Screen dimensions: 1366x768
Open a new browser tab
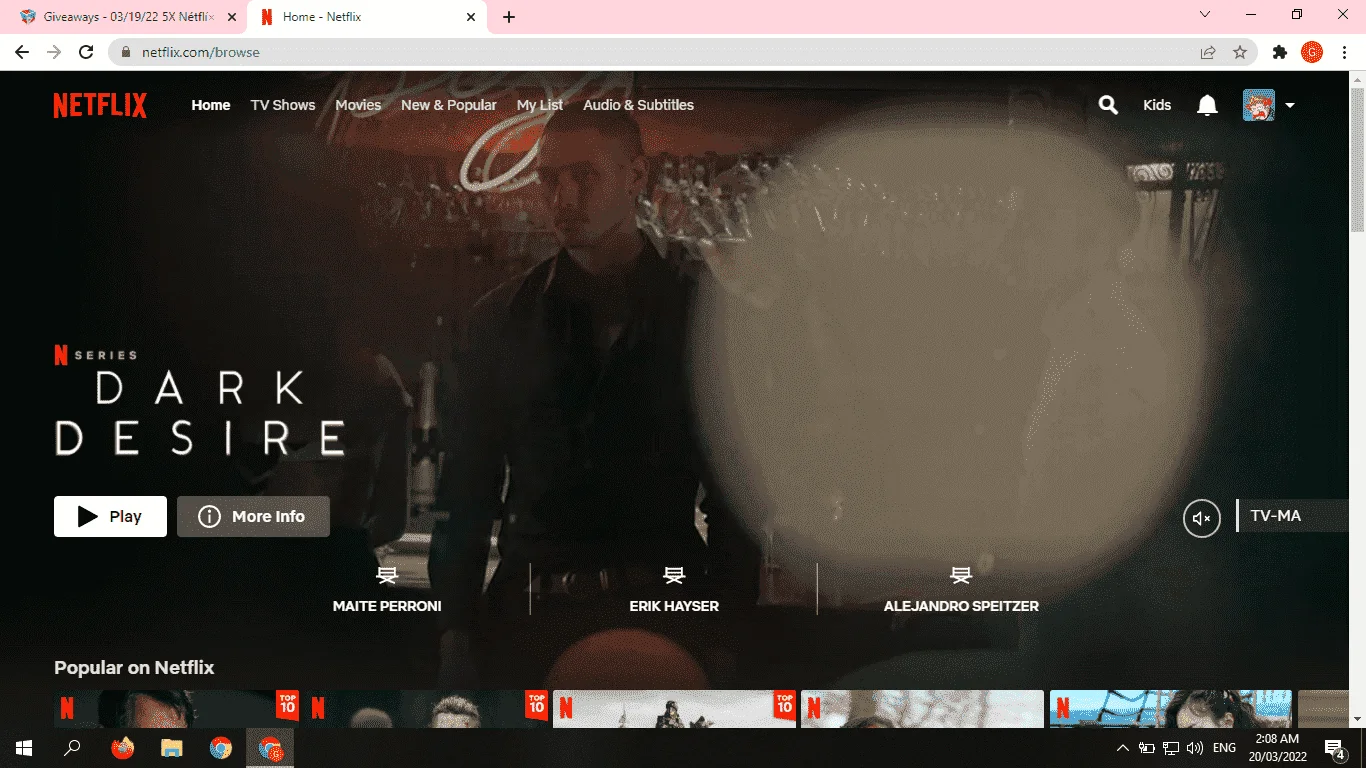[x=509, y=17]
